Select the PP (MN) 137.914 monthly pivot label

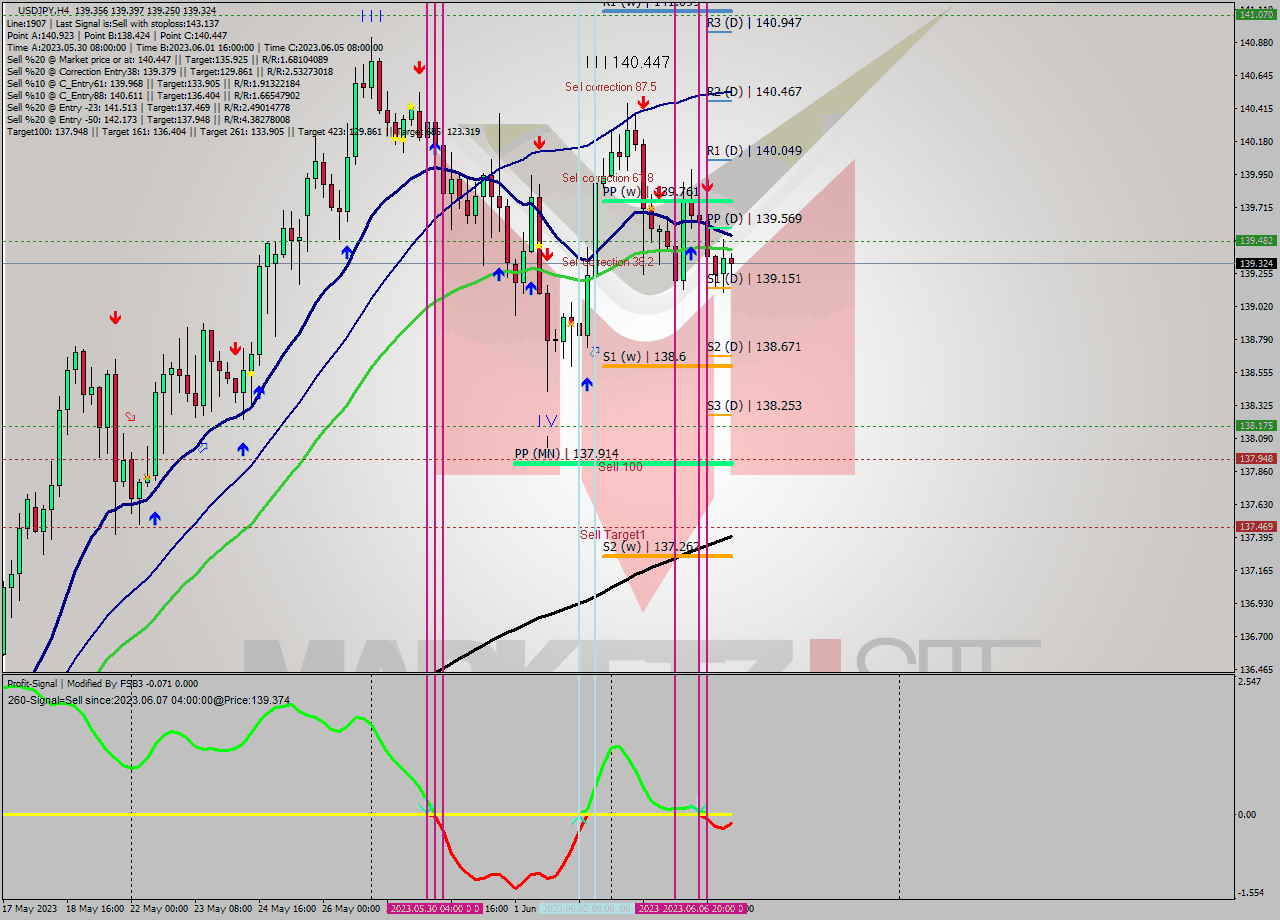coord(566,454)
